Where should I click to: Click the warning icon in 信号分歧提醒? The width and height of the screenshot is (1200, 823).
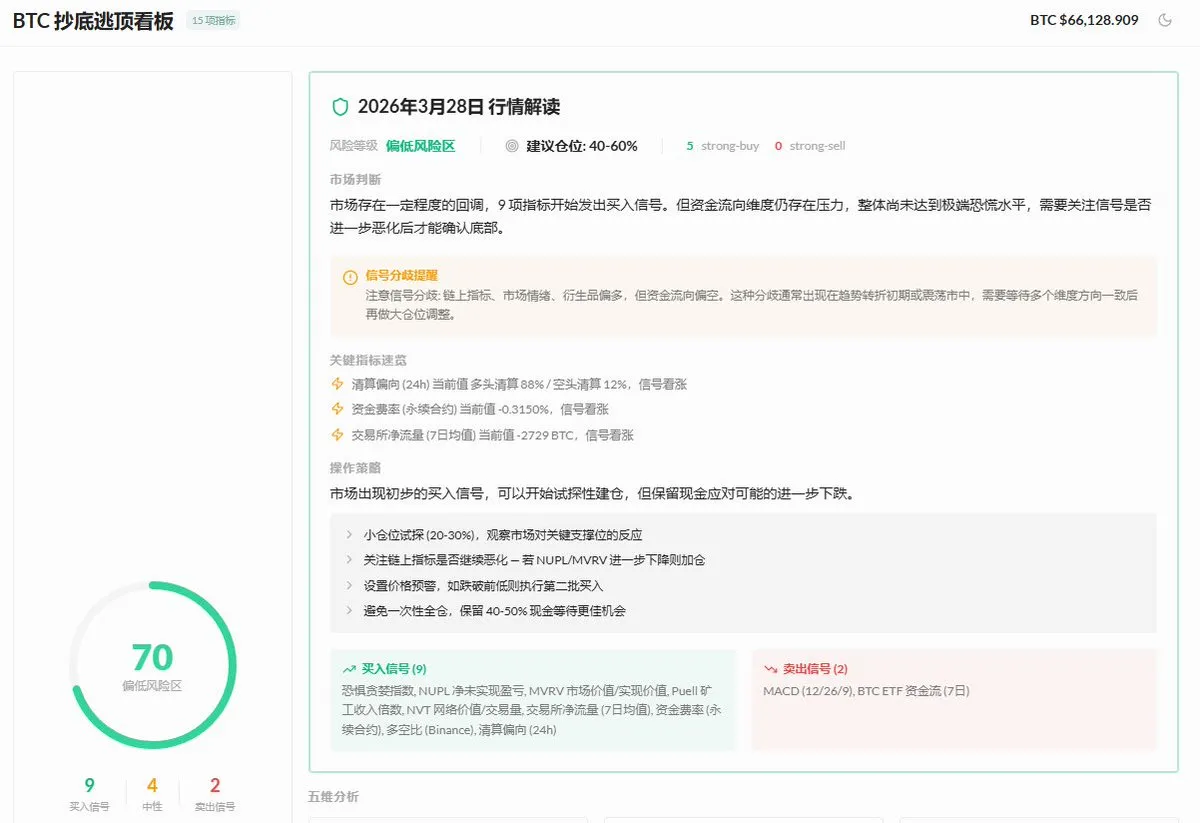[x=350, y=277]
